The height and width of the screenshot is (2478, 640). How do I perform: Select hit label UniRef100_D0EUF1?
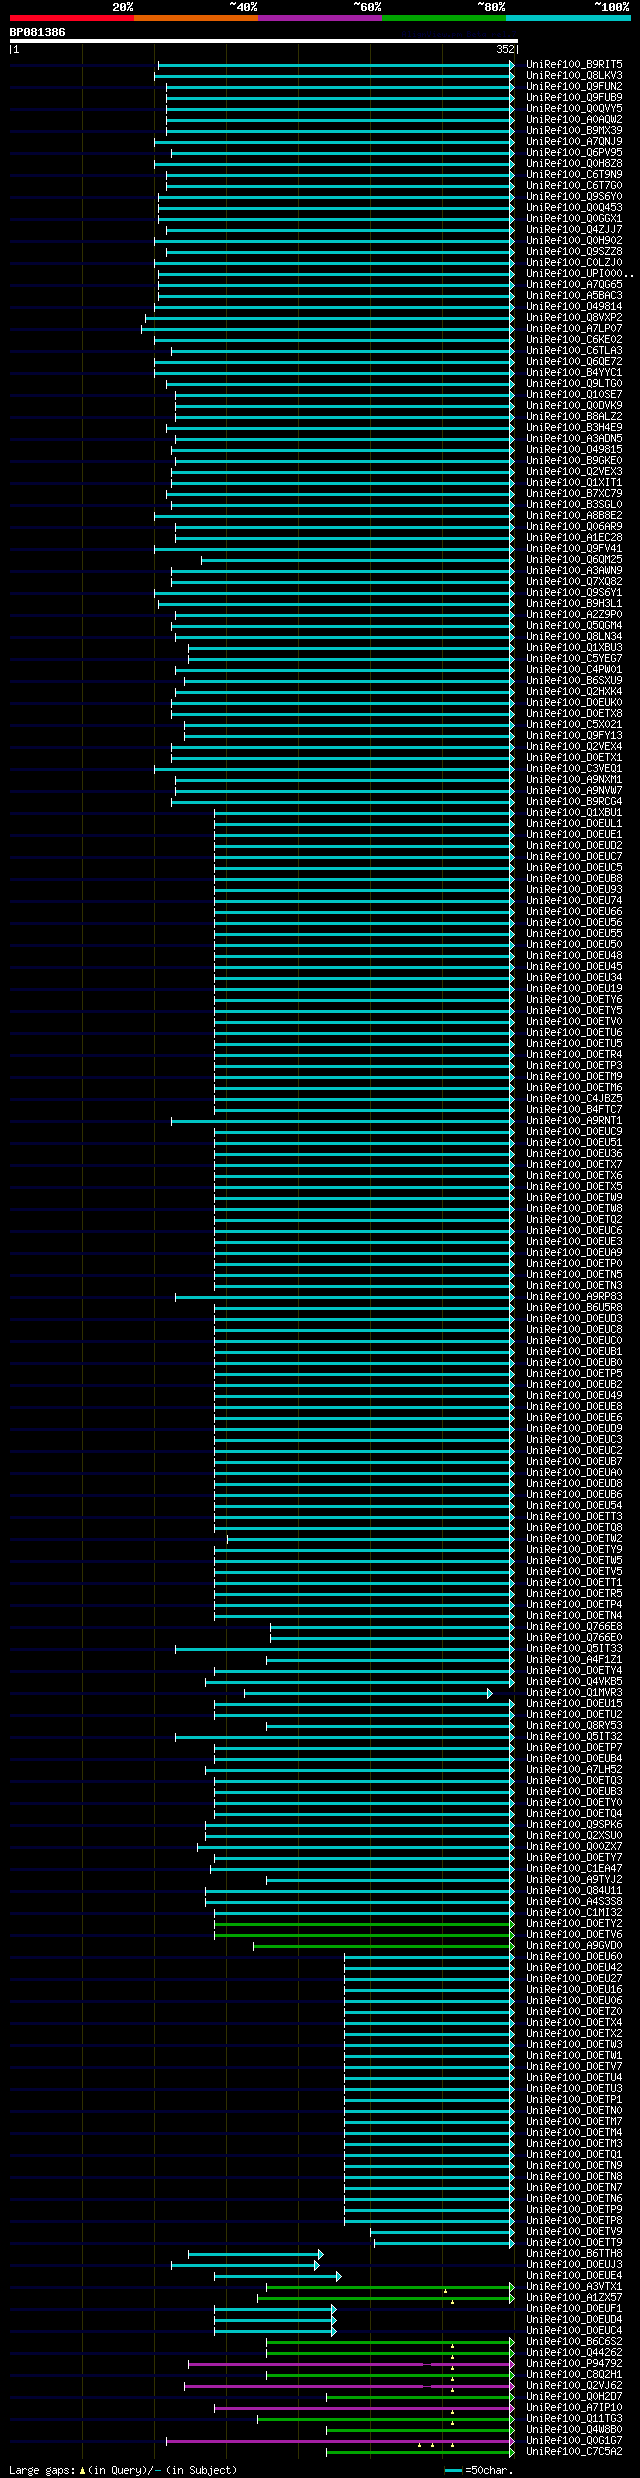click(x=574, y=2308)
